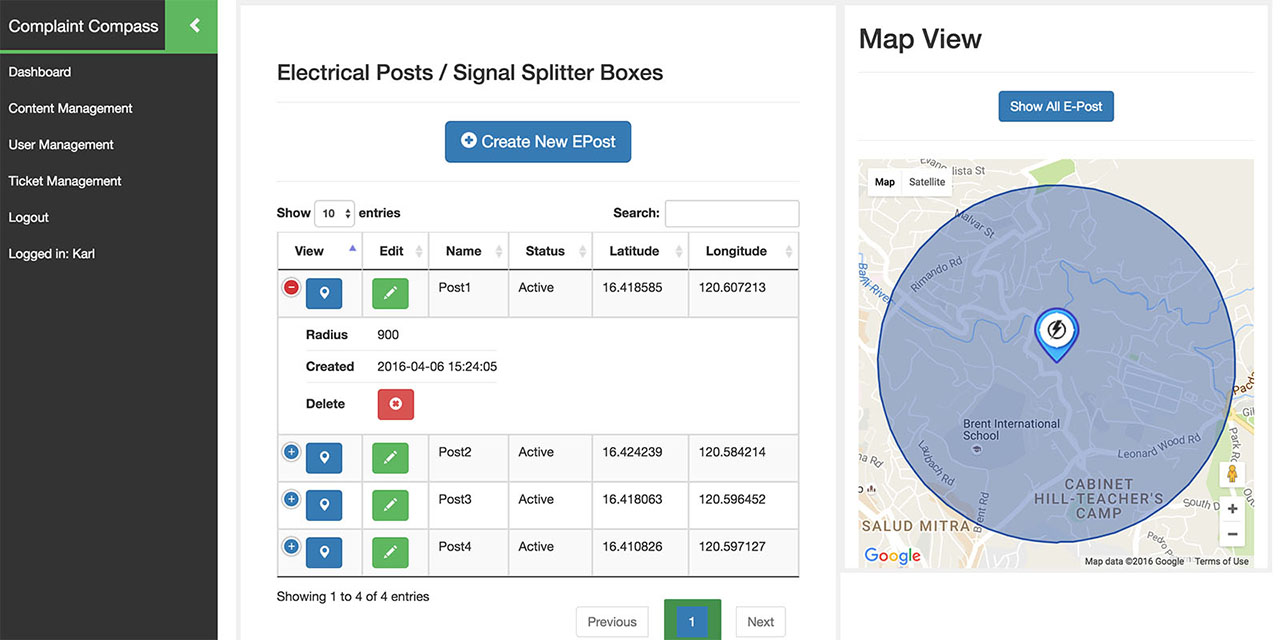The image size is (1280, 640).
Task: Click the map pin button for Post1
Action: pyautogui.click(x=324, y=293)
